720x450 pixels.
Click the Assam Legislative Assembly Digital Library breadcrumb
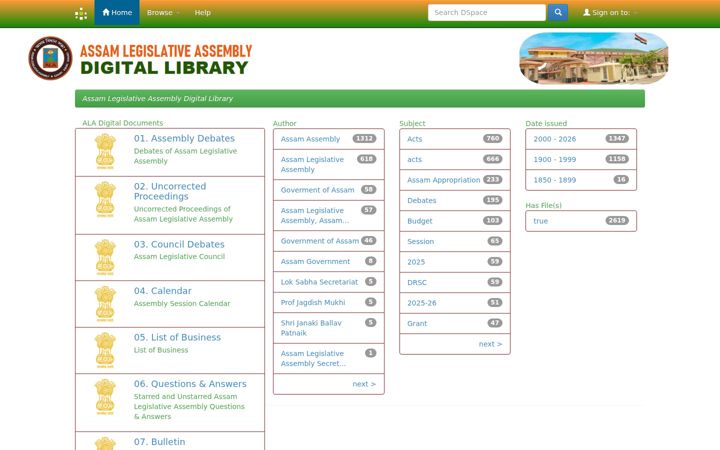(158, 98)
